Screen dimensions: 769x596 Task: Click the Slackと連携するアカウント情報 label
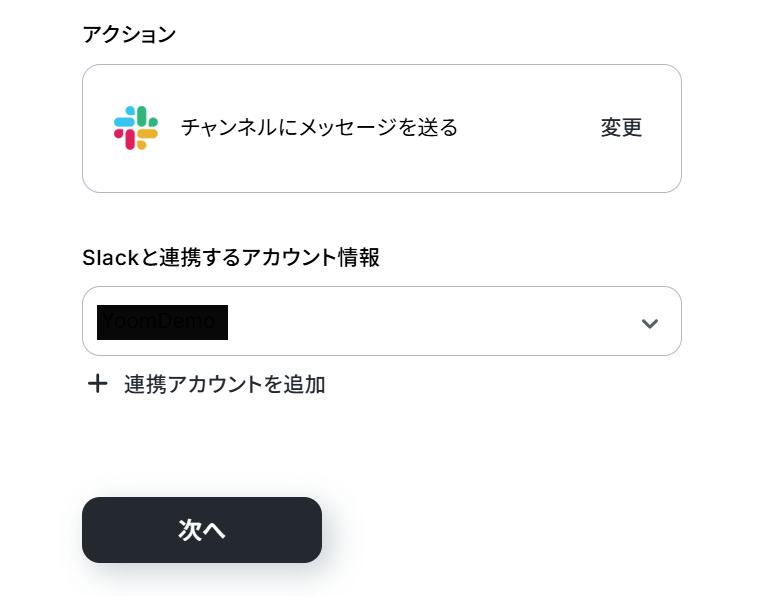coord(231,258)
